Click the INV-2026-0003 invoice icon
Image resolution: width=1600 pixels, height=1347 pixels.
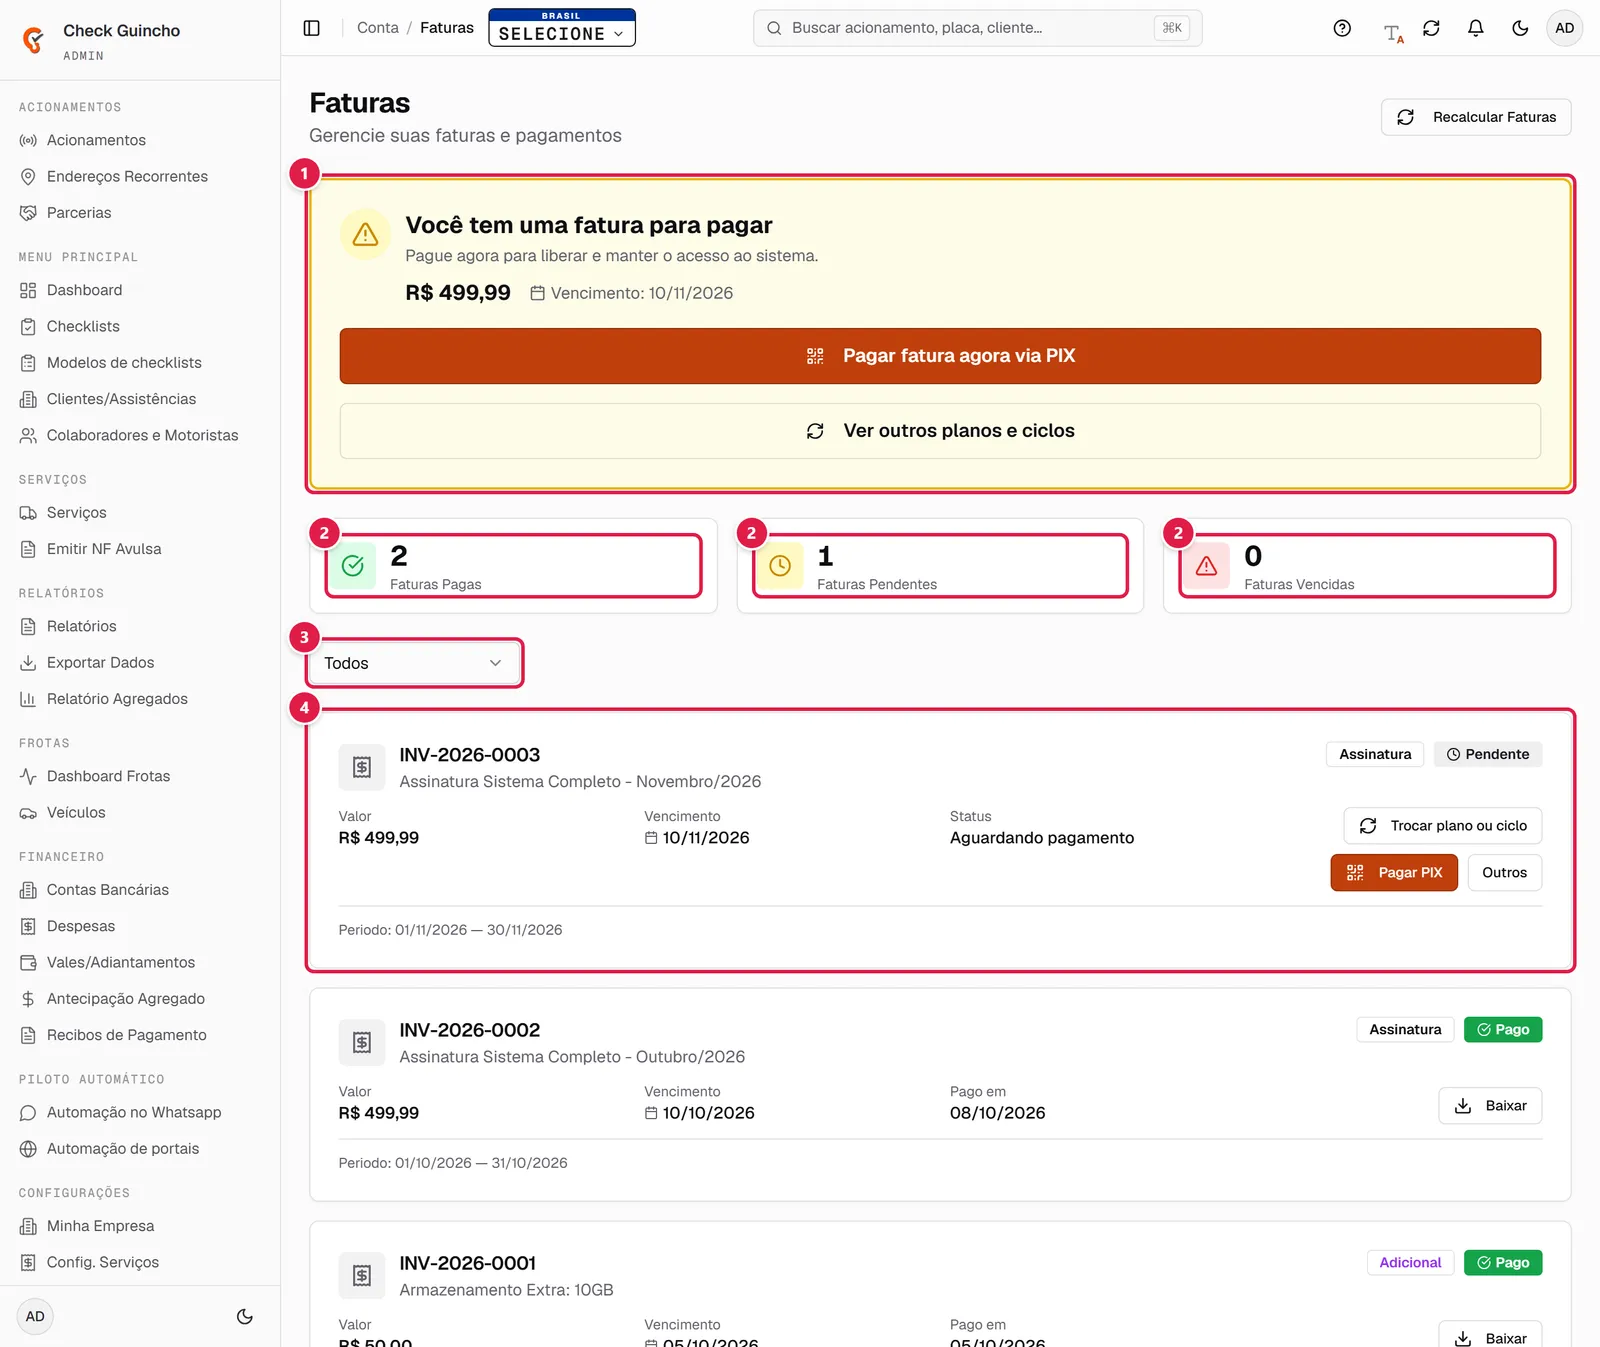coord(362,767)
